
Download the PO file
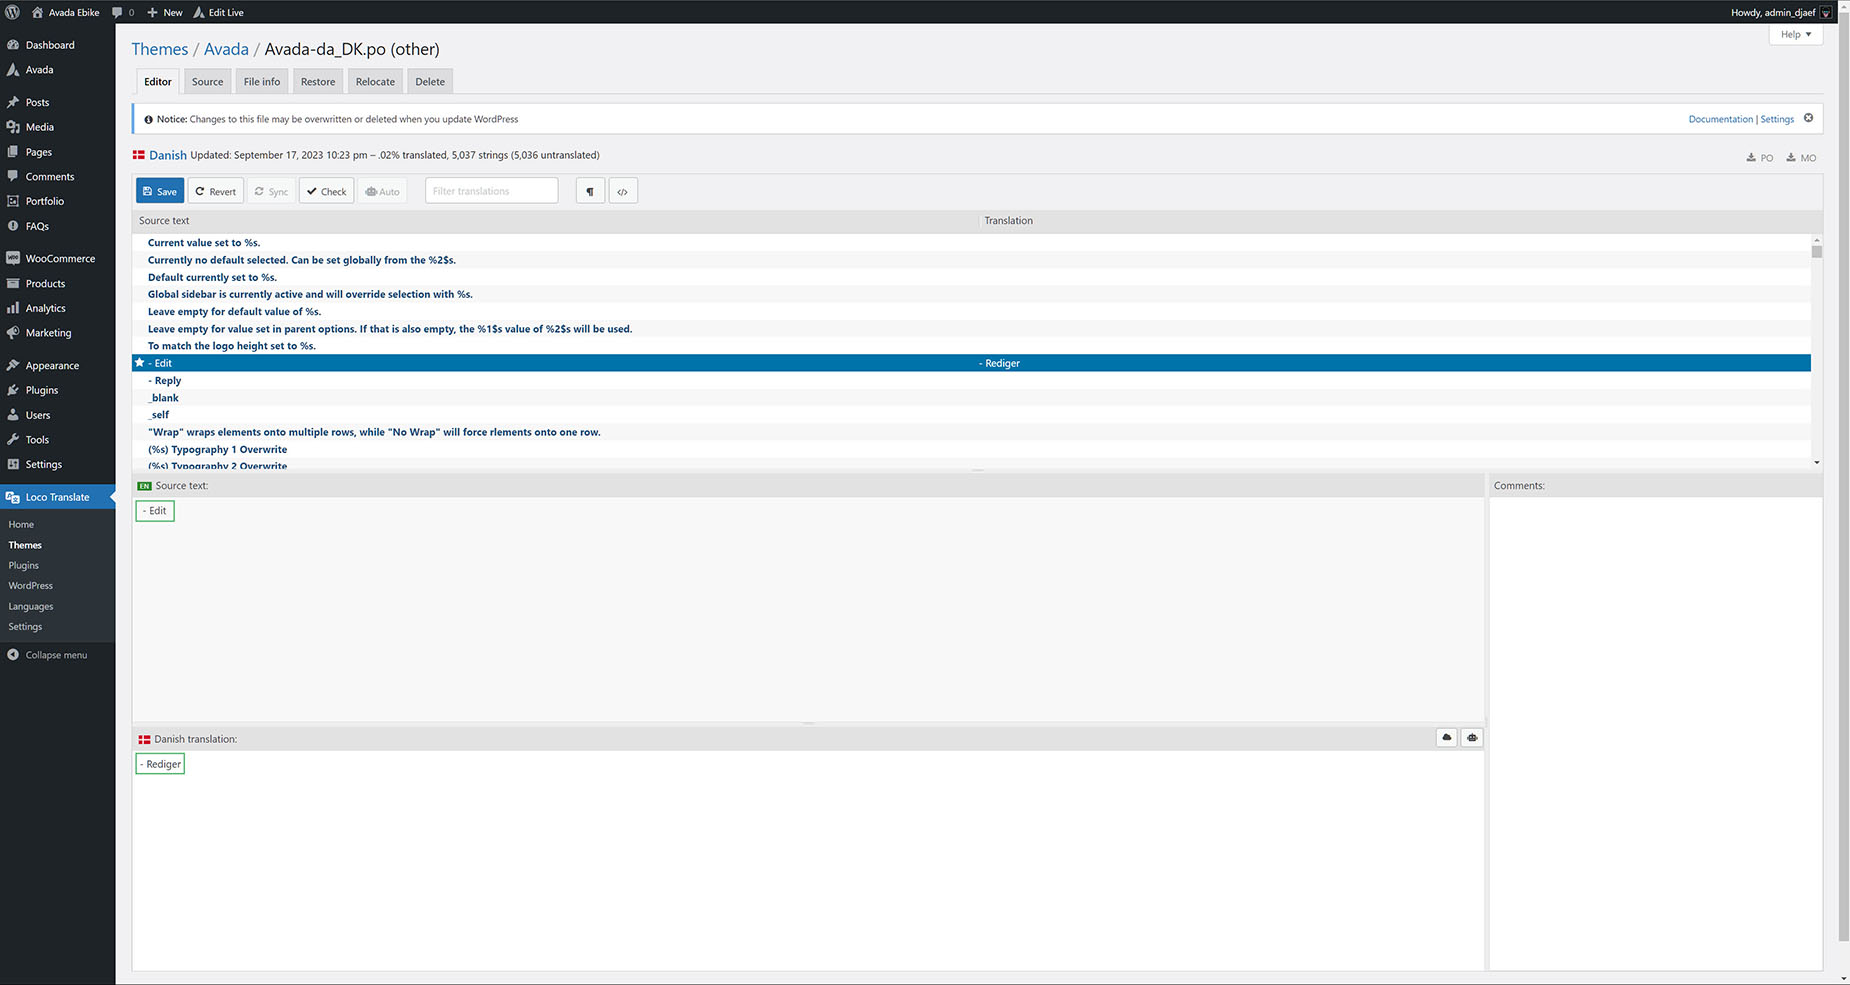coord(1760,158)
